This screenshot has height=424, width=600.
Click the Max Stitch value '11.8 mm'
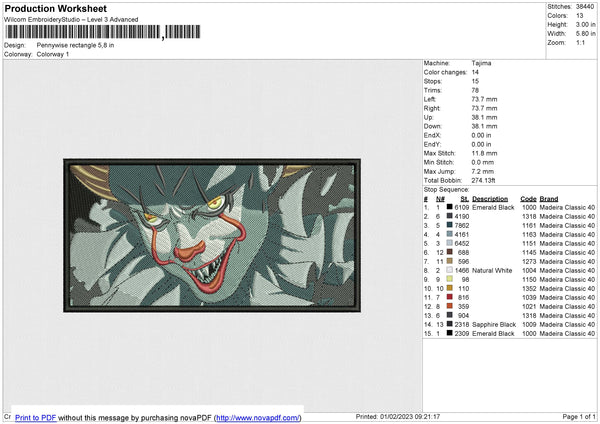tap(484, 153)
